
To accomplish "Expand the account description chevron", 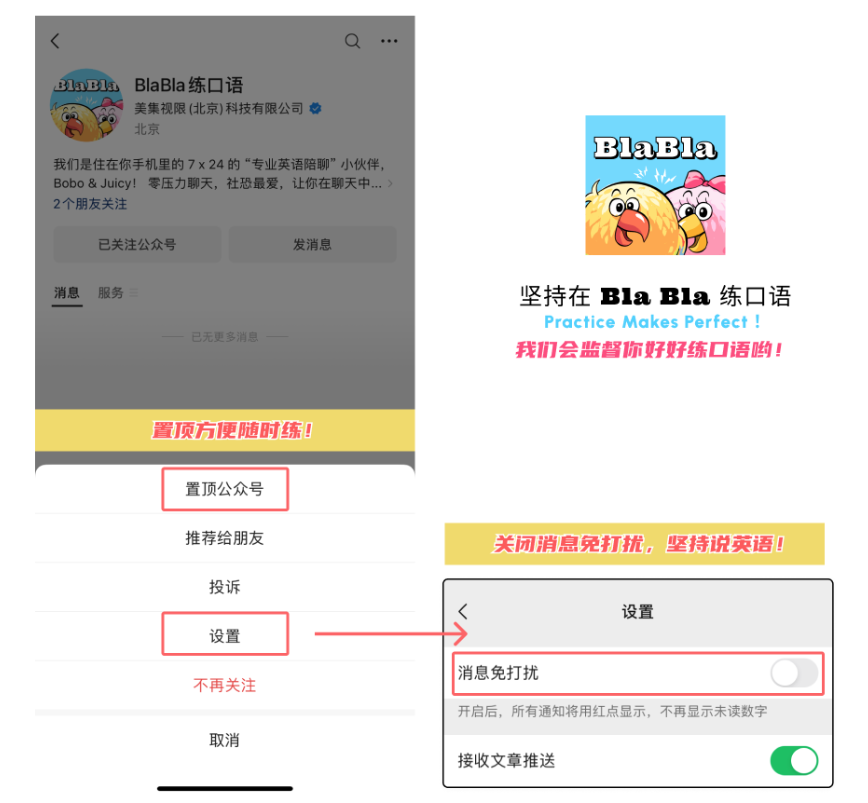I will [x=391, y=183].
